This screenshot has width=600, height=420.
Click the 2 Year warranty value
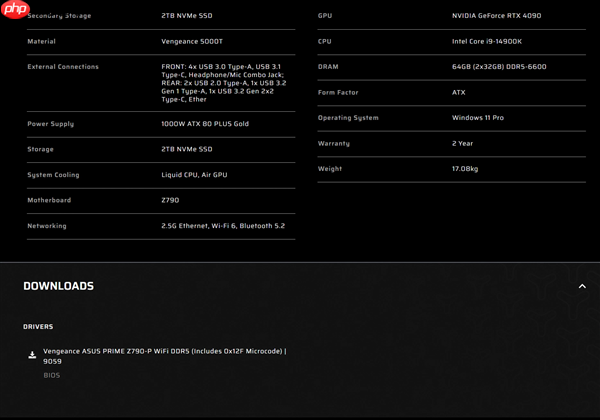point(462,143)
